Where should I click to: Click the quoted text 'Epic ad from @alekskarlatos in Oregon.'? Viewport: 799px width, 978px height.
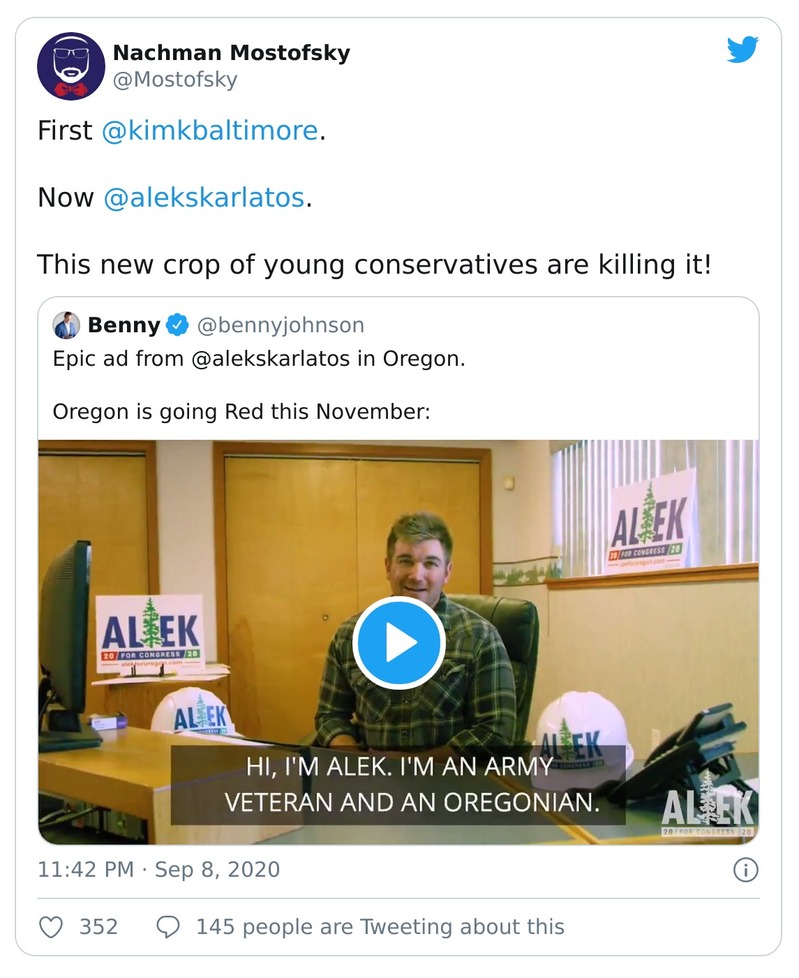click(258, 359)
